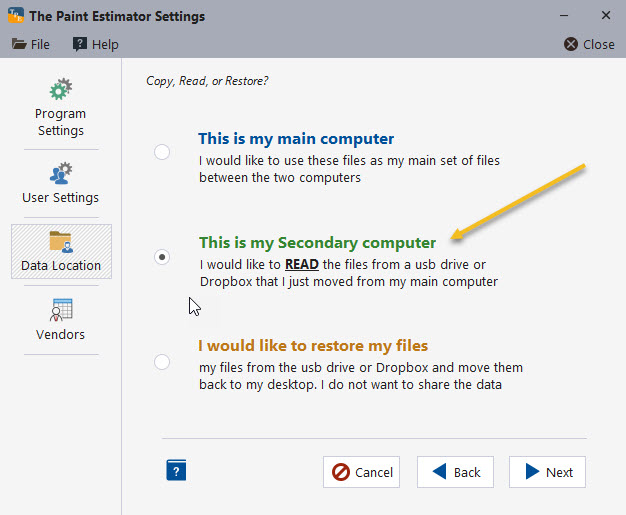Click the 'This is my Secondary computer' heading

317,243
